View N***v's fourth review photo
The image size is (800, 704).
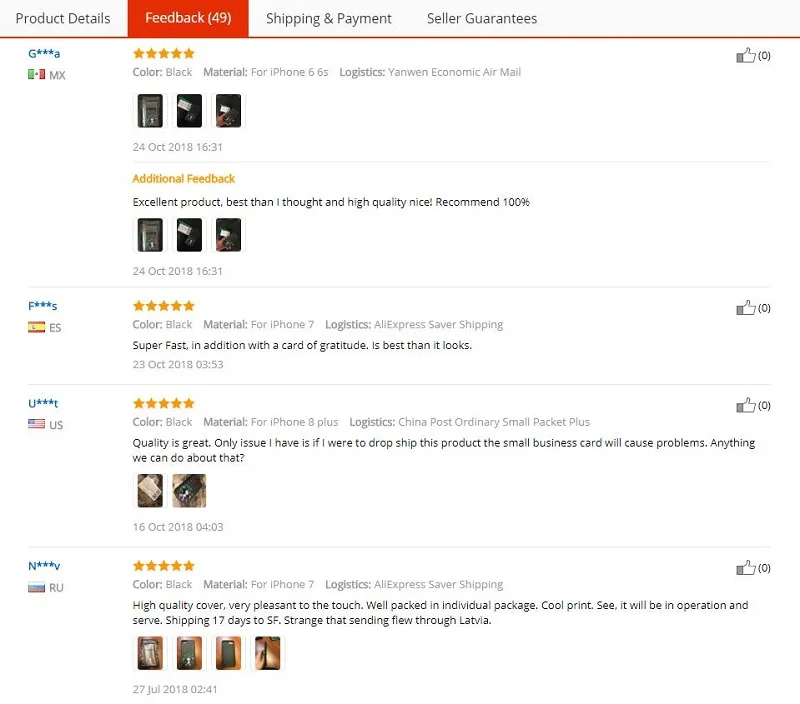pos(268,653)
